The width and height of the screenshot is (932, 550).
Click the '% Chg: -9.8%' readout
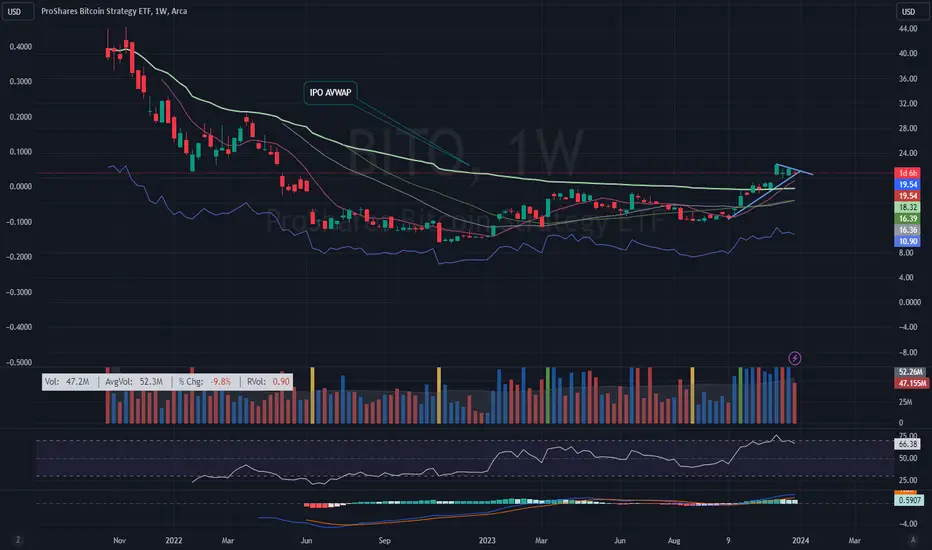[x=204, y=382]
